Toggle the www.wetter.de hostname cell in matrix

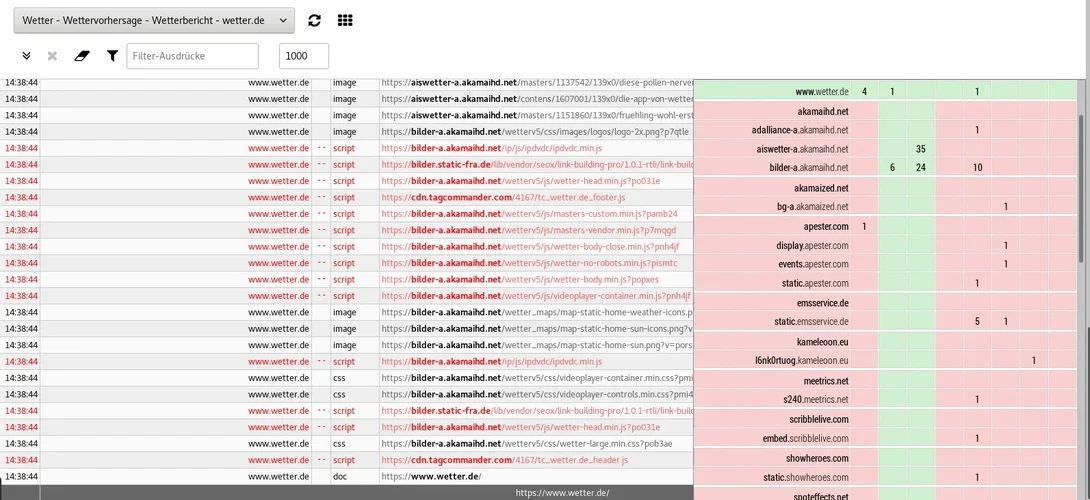click(x=772, y=91)
